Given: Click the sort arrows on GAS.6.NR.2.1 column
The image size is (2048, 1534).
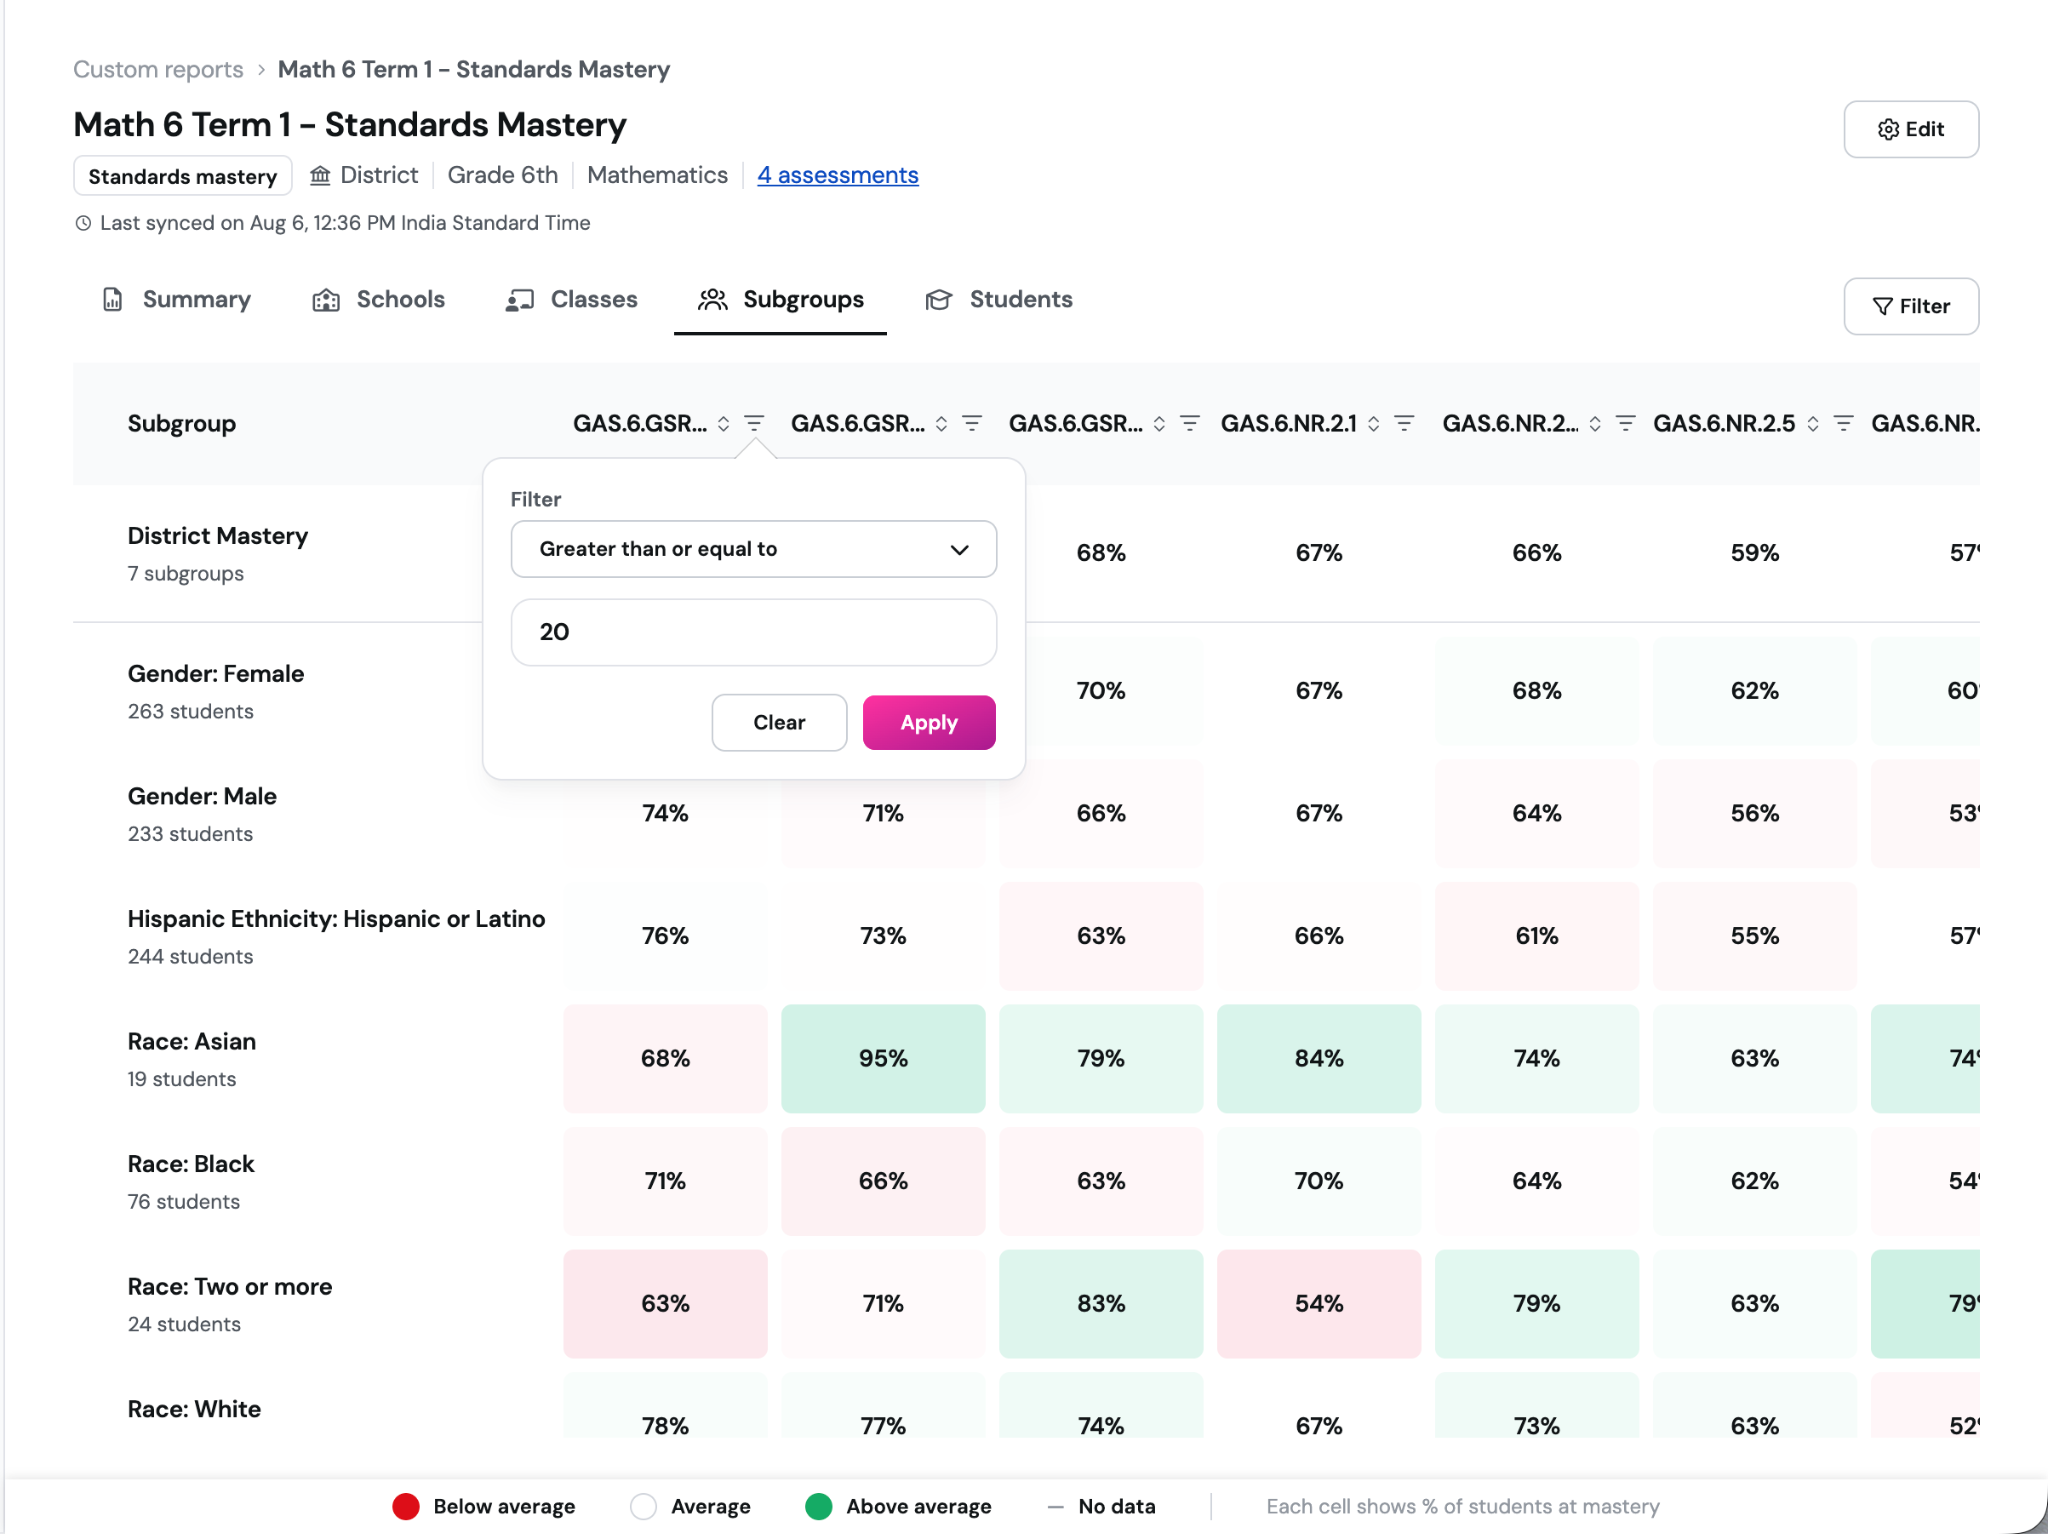Looking at the screenshot, I should coord(1374,423).
